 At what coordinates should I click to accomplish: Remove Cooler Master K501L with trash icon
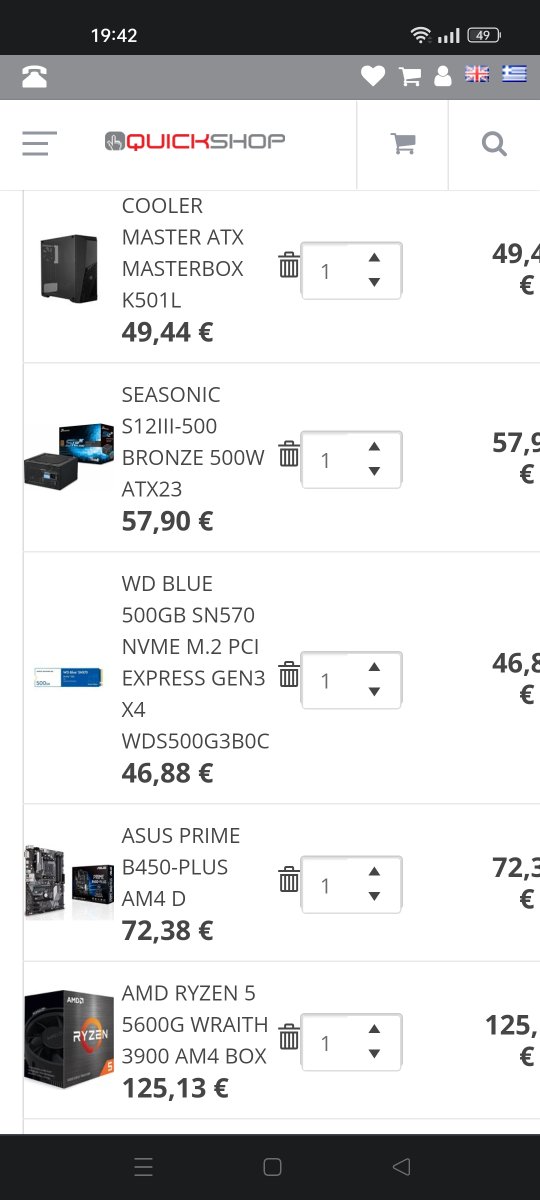pyautogui.click(x=289, y=265)
